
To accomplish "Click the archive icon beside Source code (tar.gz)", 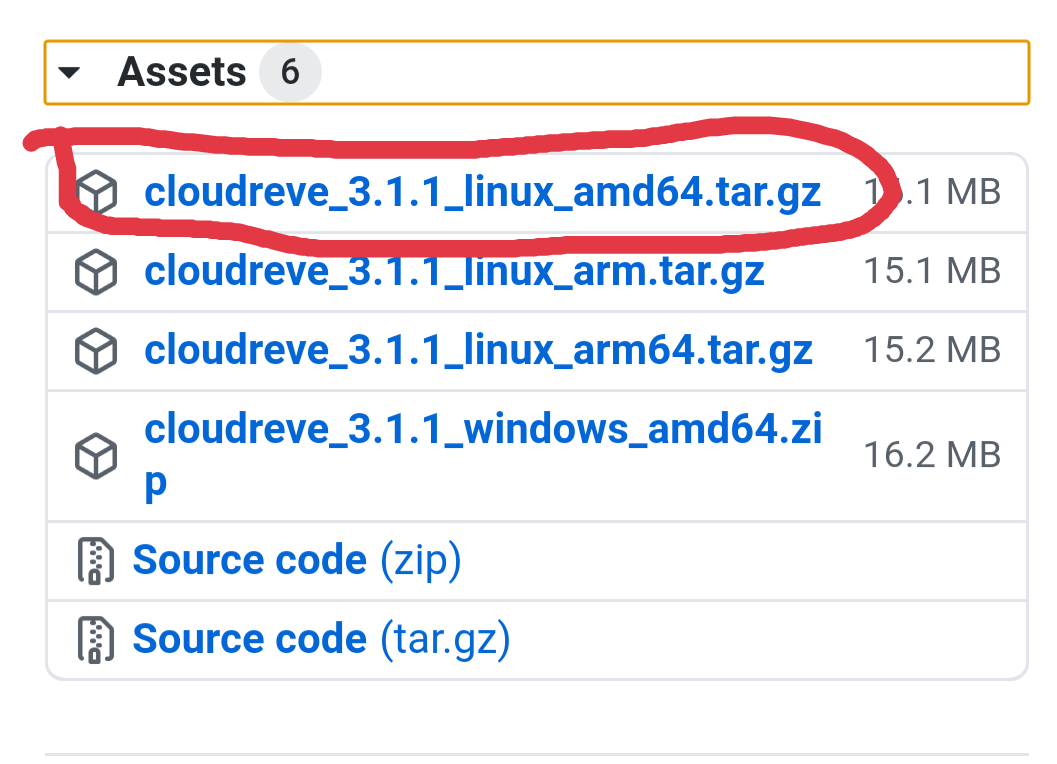I will 97,638.
